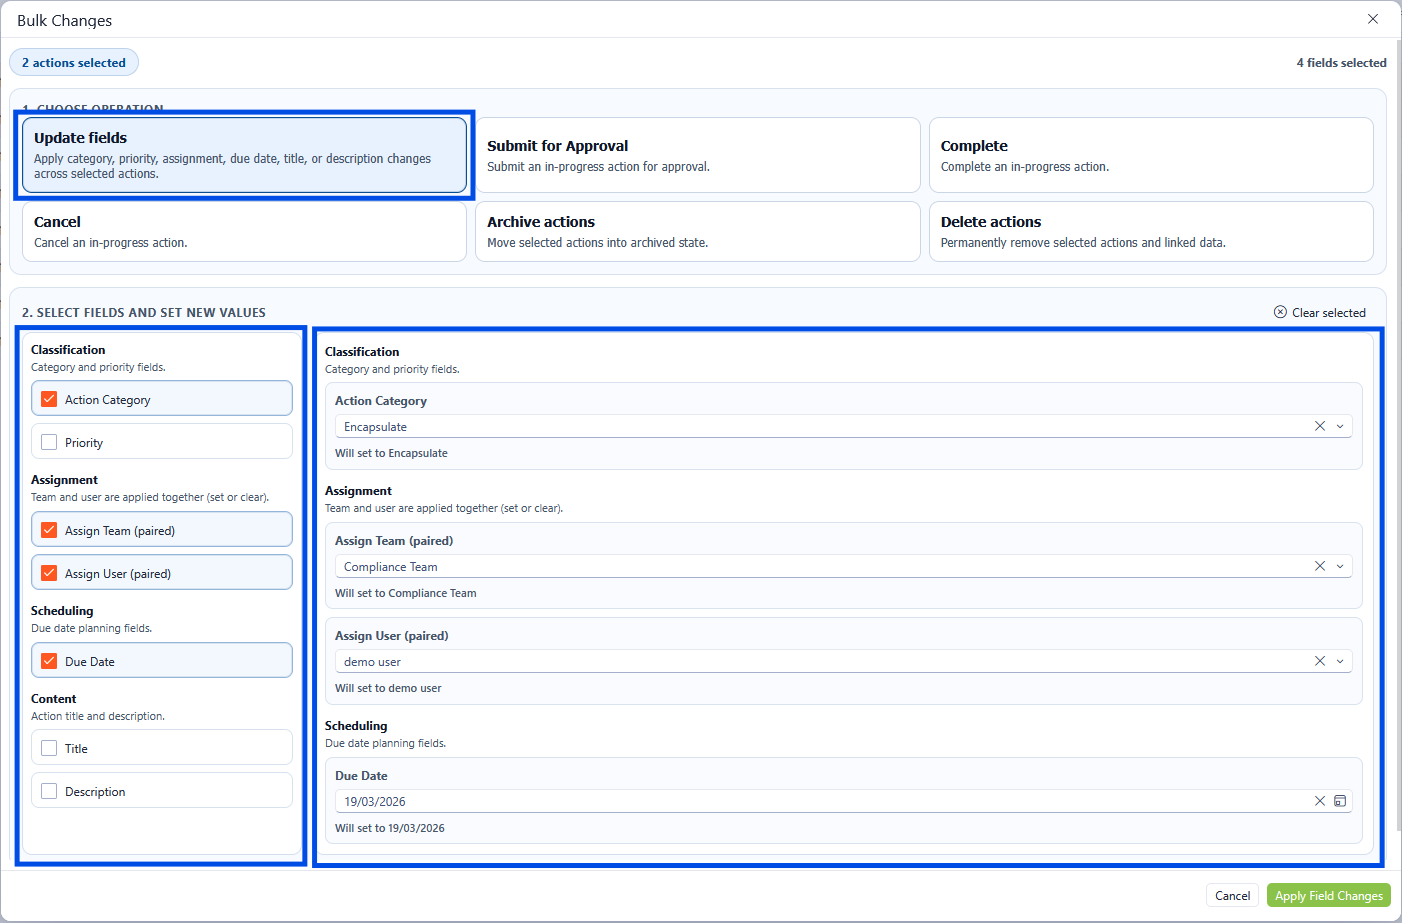Screen dimensions: 1402x923
Task: Enable the Priority checkbox
Action: click(x=49, y=442)
